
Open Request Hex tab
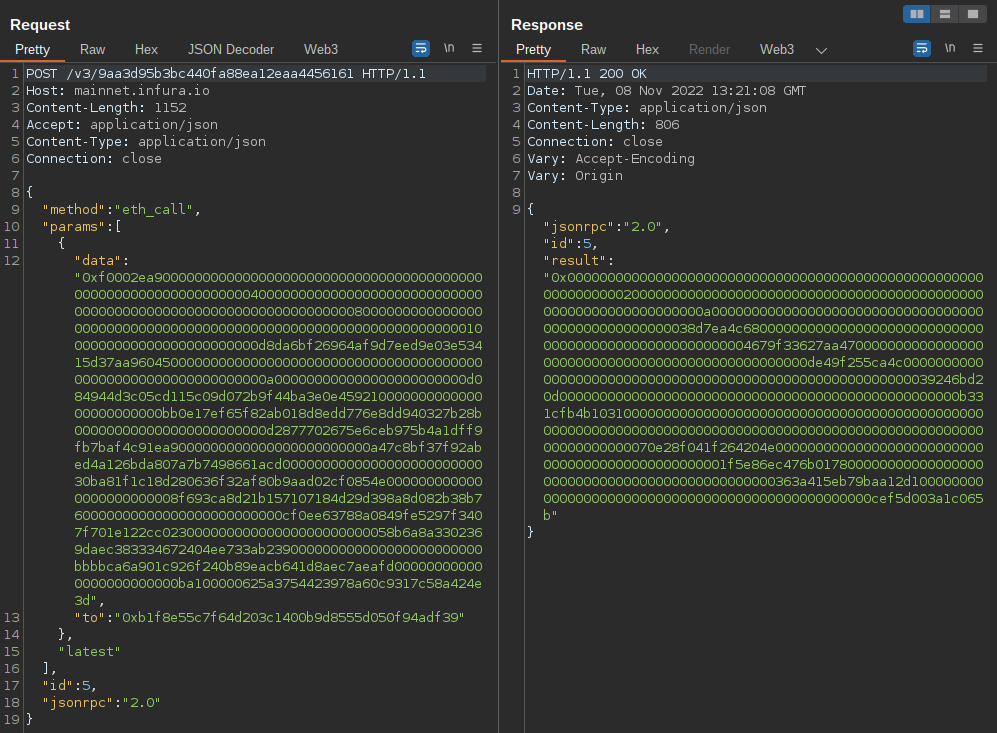click(x=146, y=50)
